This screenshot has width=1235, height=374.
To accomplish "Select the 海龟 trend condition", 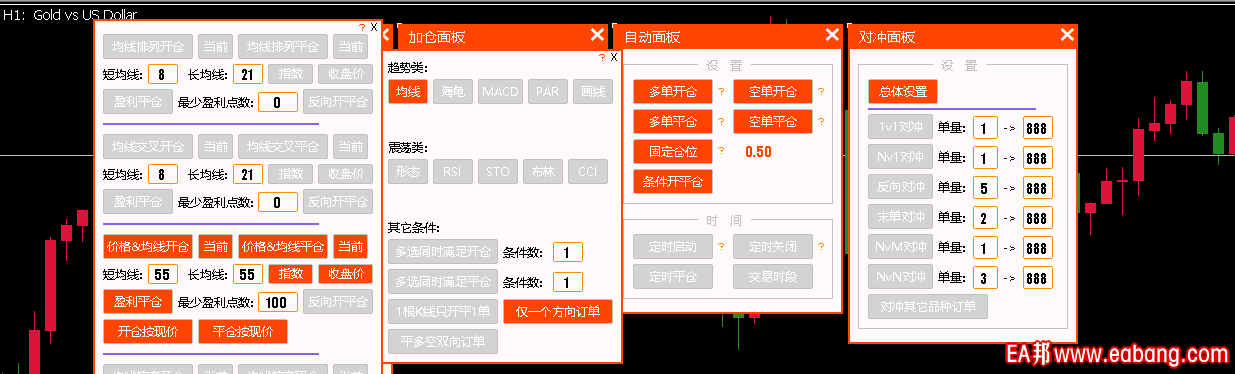I will (452, 91).
